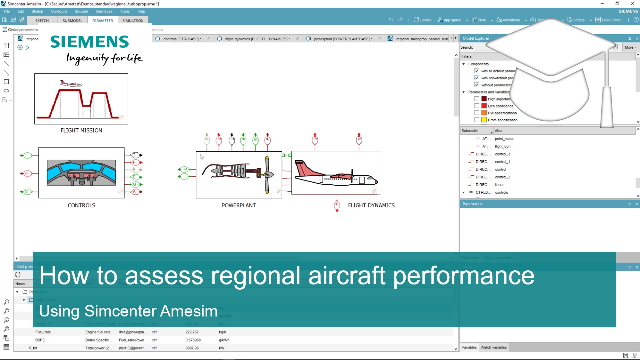Close the controls document tab
Viewport: 640px width, 360px height.
click(208, 38)
